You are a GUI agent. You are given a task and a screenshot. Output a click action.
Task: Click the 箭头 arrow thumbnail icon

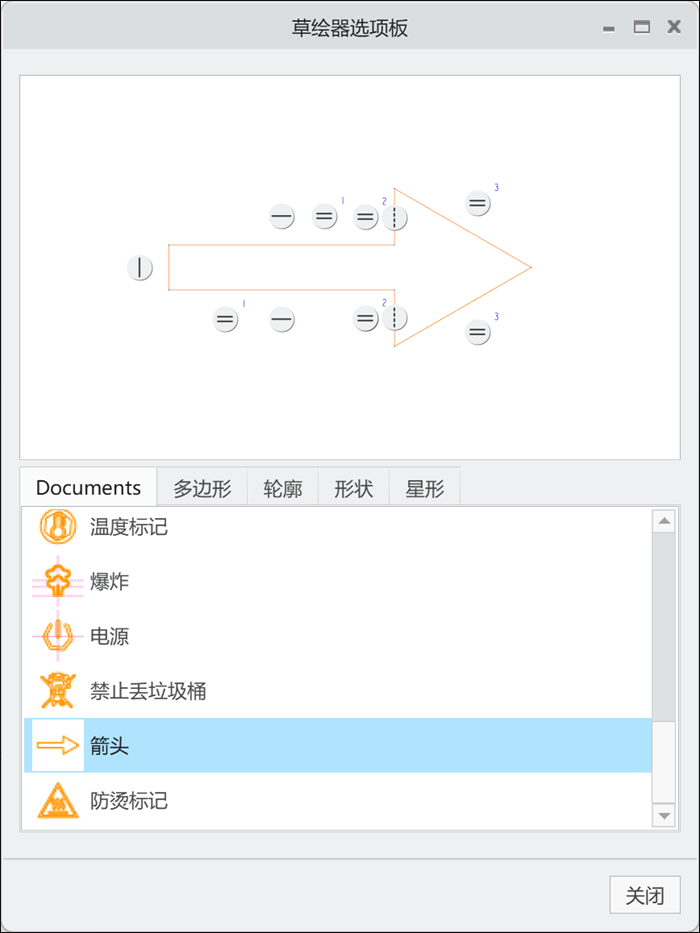tap(58, 746)
